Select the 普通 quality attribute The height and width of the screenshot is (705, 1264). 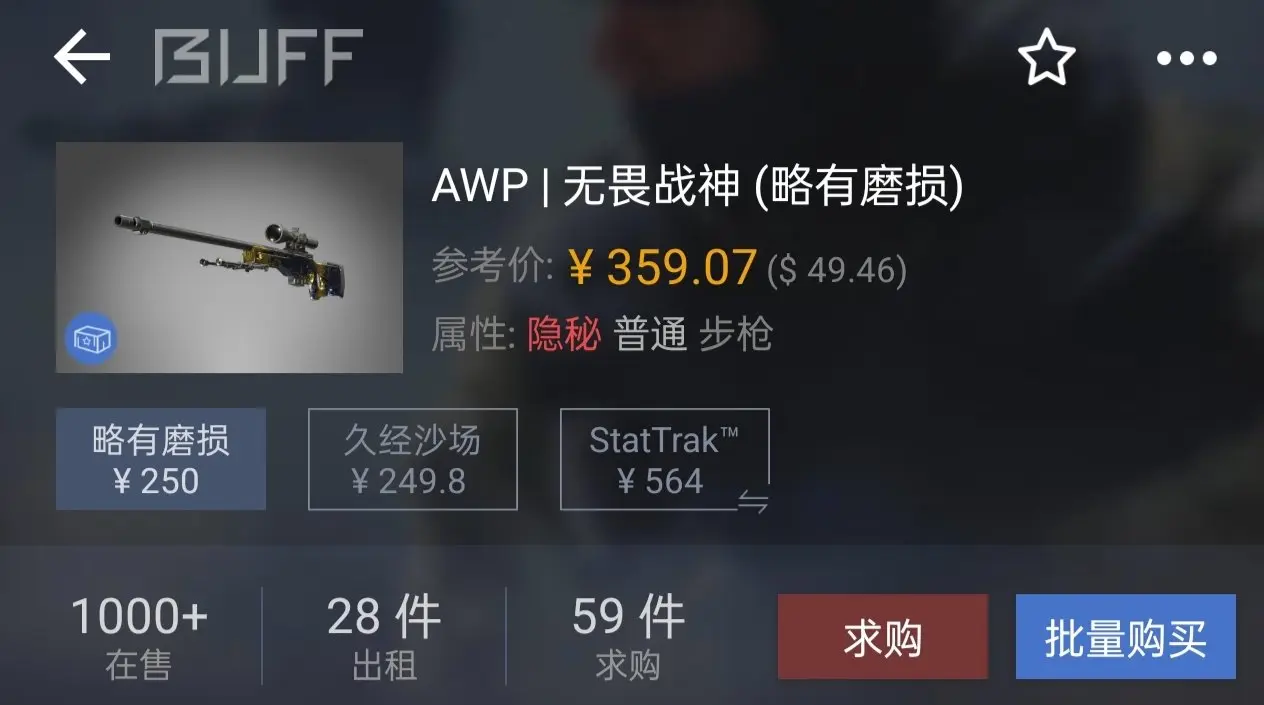[x=650, y=335]
